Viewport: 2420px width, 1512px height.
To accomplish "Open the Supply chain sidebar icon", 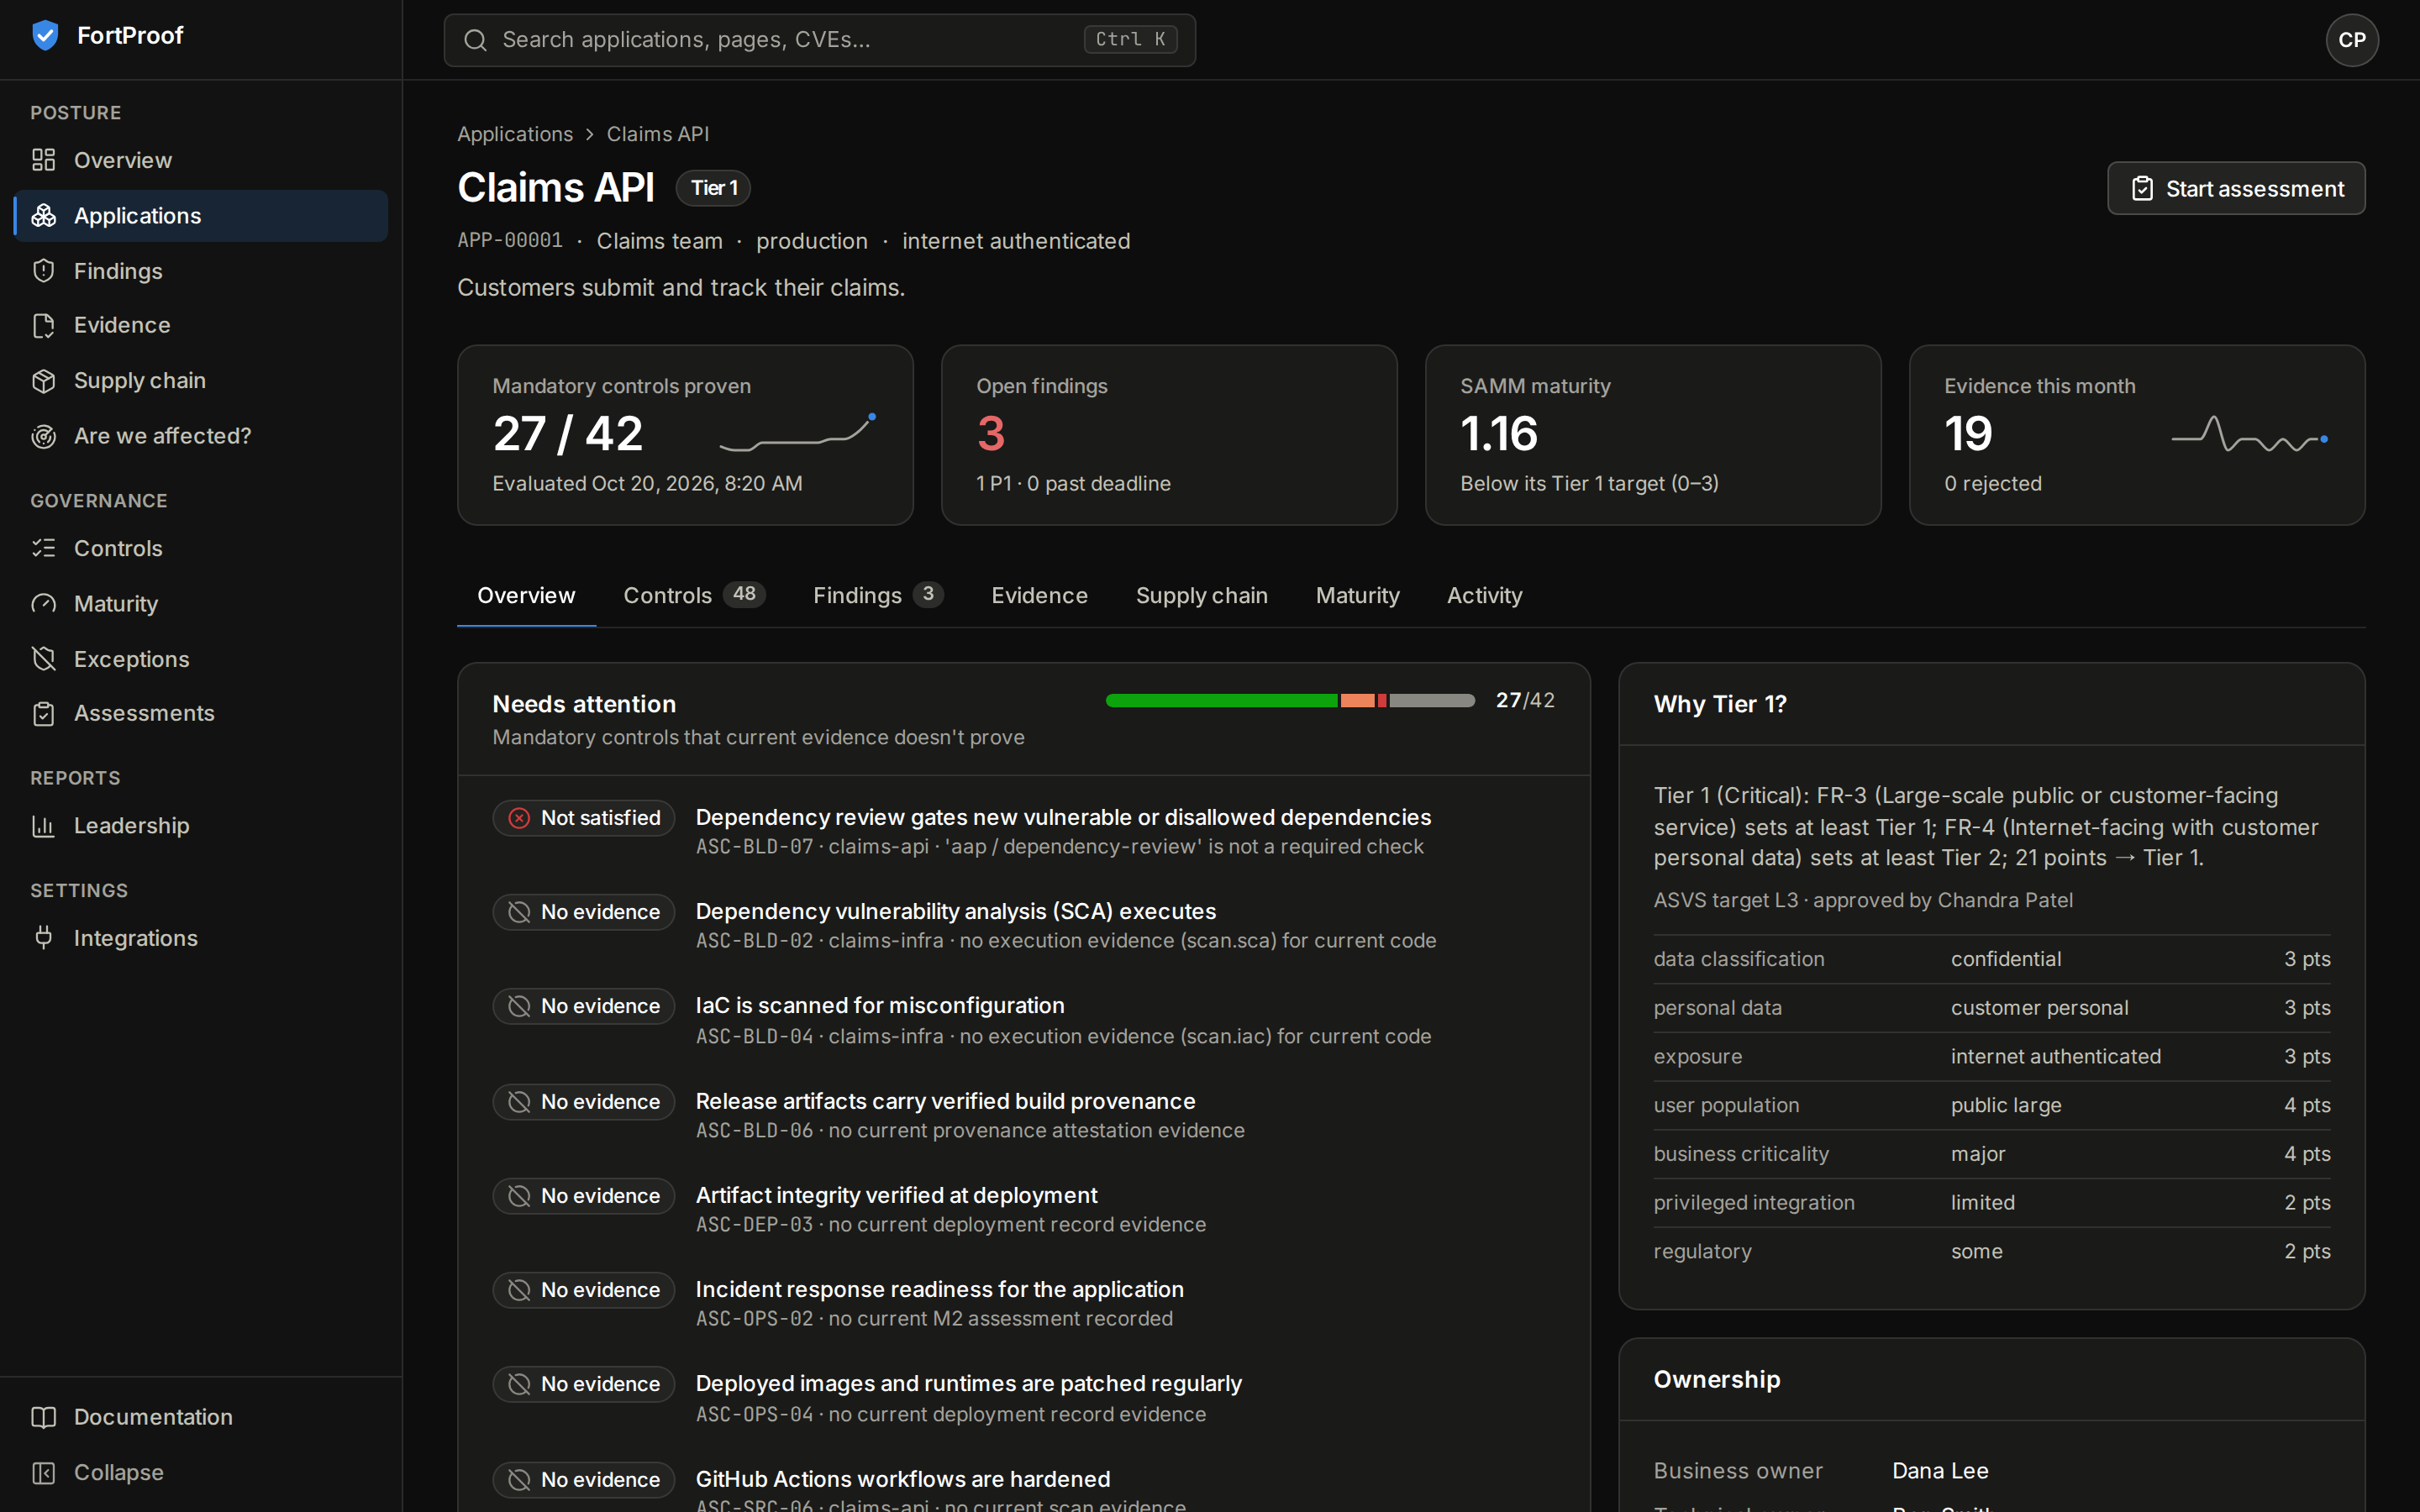I will click(x=43, y=381).
